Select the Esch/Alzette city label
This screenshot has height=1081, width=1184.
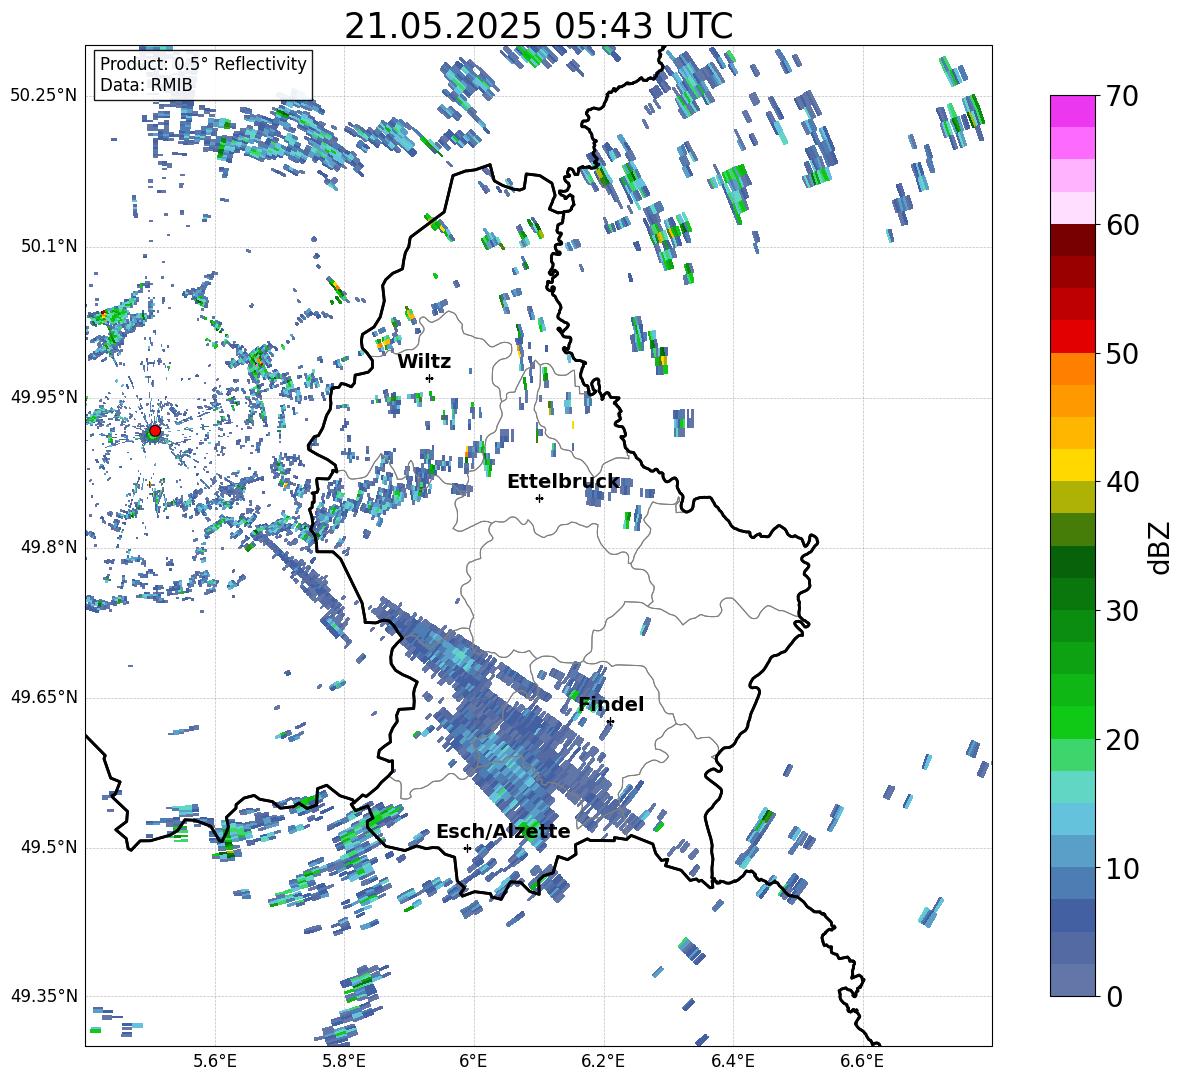503,831
